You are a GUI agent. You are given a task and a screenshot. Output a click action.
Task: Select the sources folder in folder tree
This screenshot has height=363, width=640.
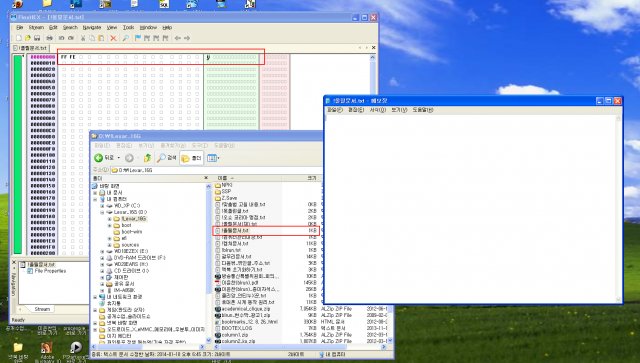click(130, 245)
